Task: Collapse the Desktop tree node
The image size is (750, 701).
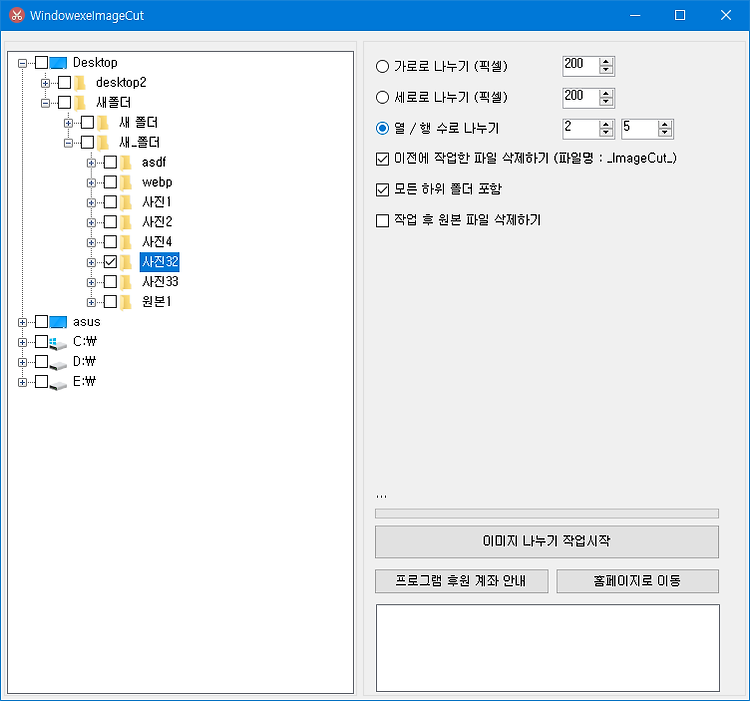Action: coord(22,63)
